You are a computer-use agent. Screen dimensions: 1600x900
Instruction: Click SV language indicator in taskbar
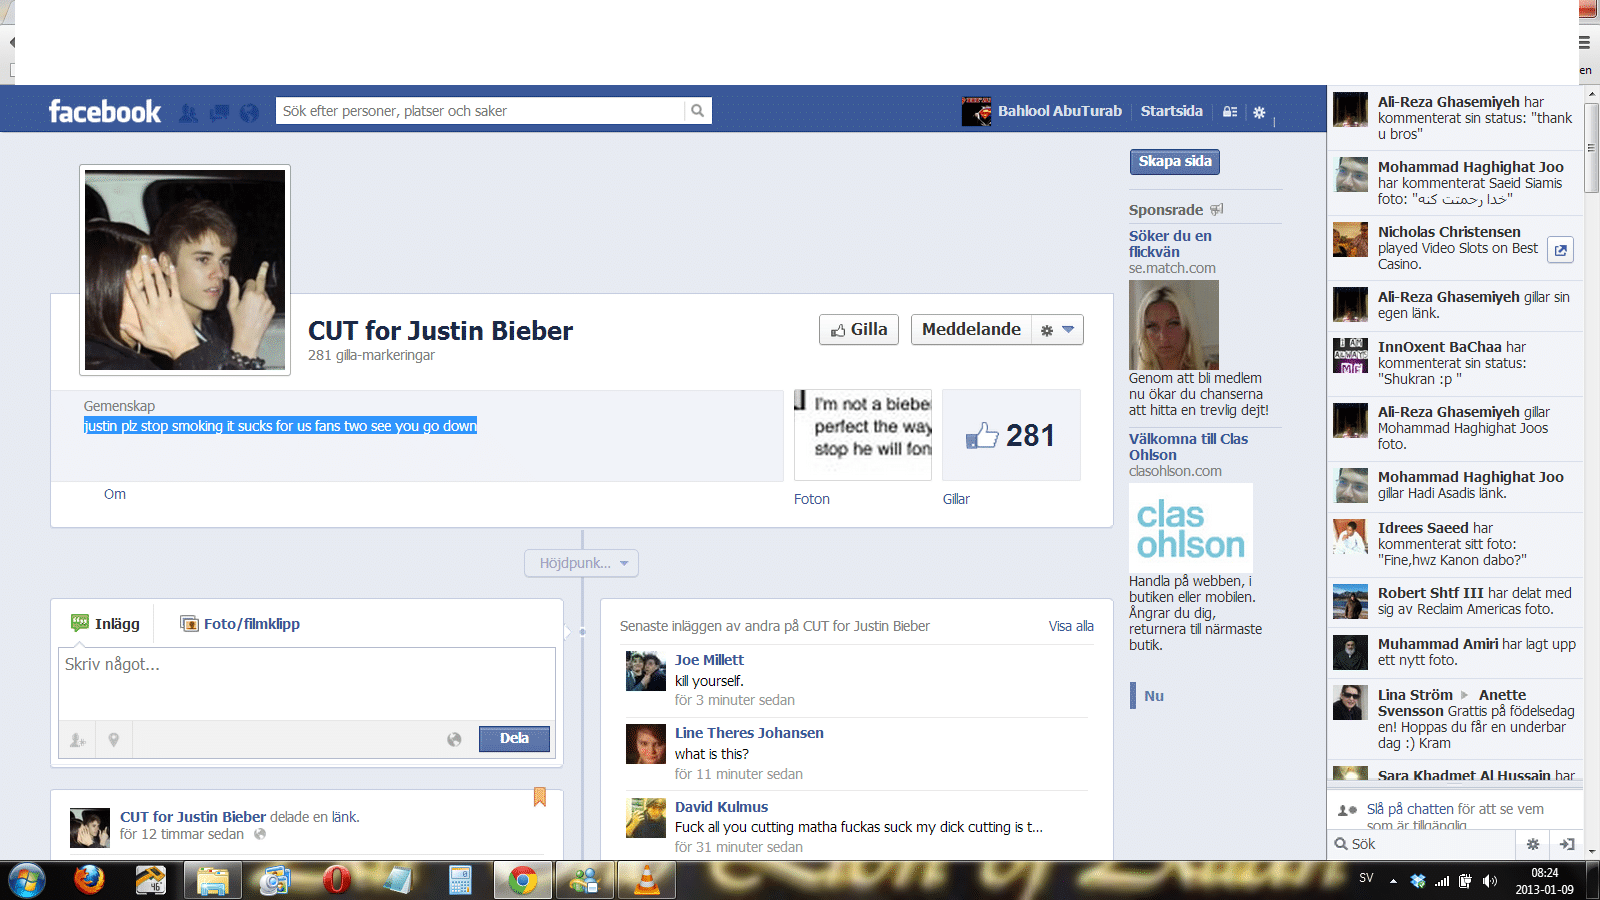coord(1366,878)
